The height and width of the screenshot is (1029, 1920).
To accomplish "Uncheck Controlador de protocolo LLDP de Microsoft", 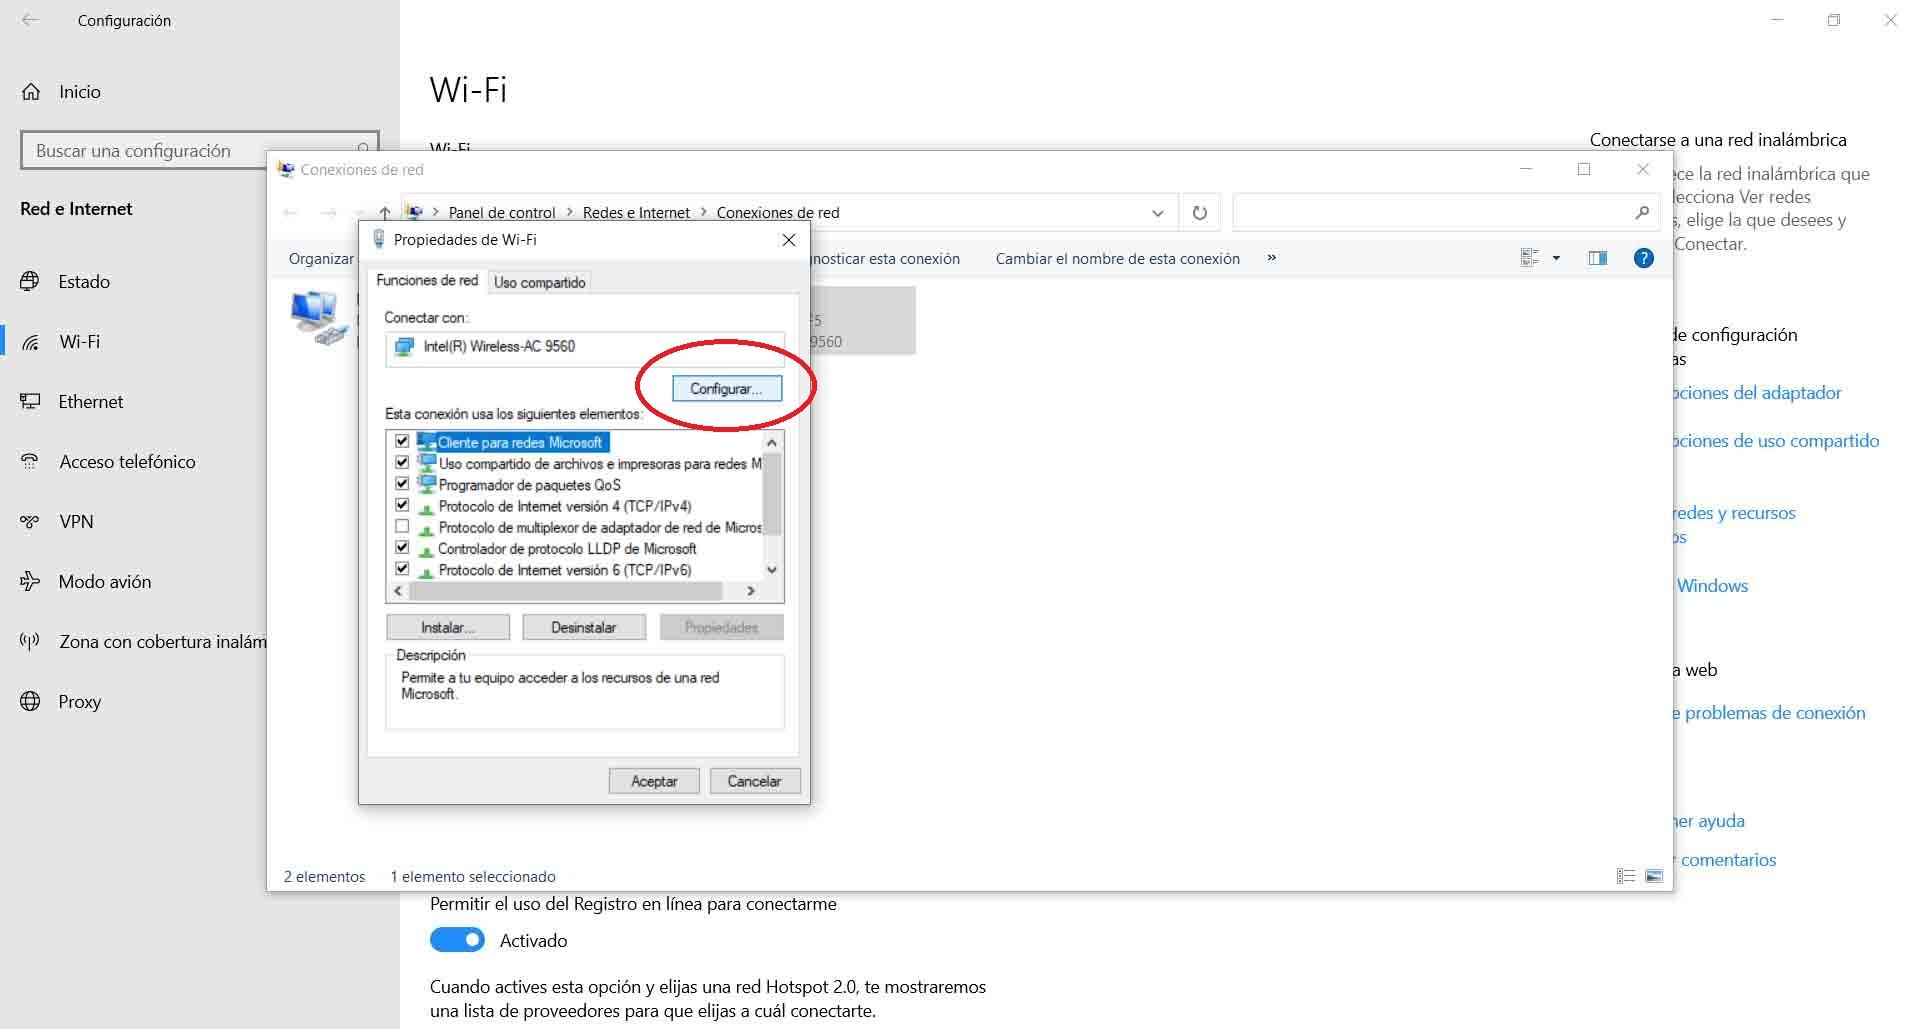I will click(402, 548).
